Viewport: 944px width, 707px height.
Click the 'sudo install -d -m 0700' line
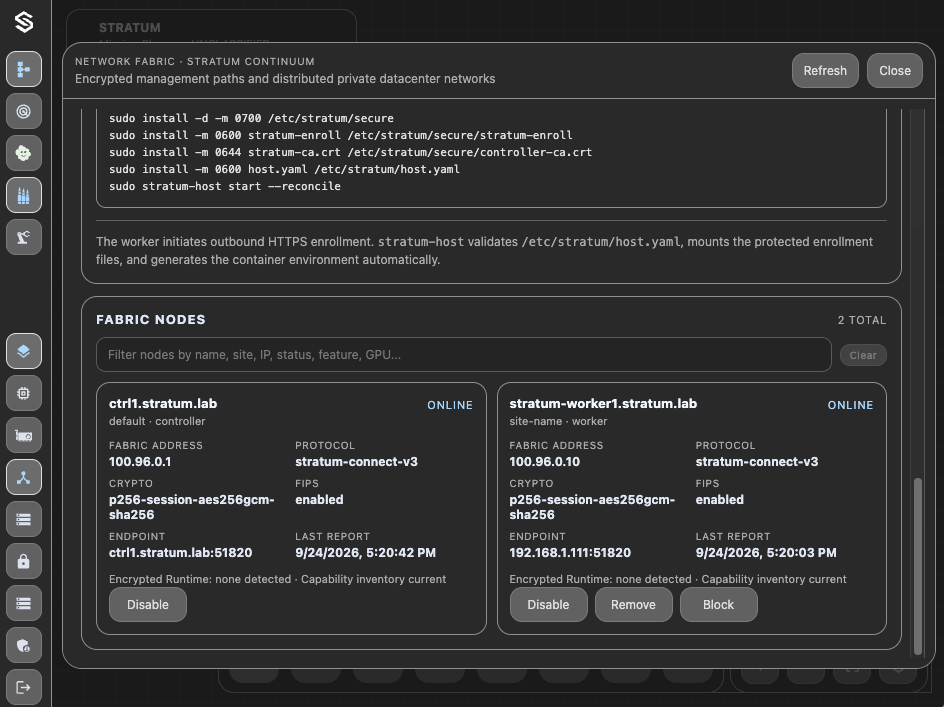pos(251,119)
